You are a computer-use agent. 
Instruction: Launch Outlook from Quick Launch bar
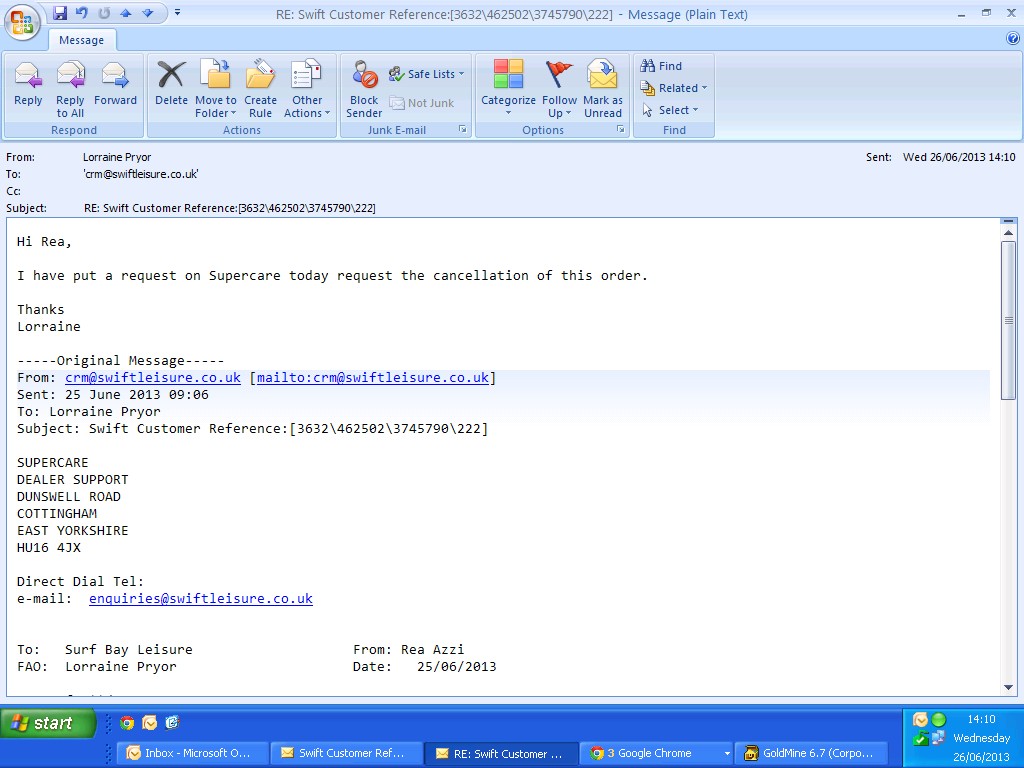click(150, 722)
